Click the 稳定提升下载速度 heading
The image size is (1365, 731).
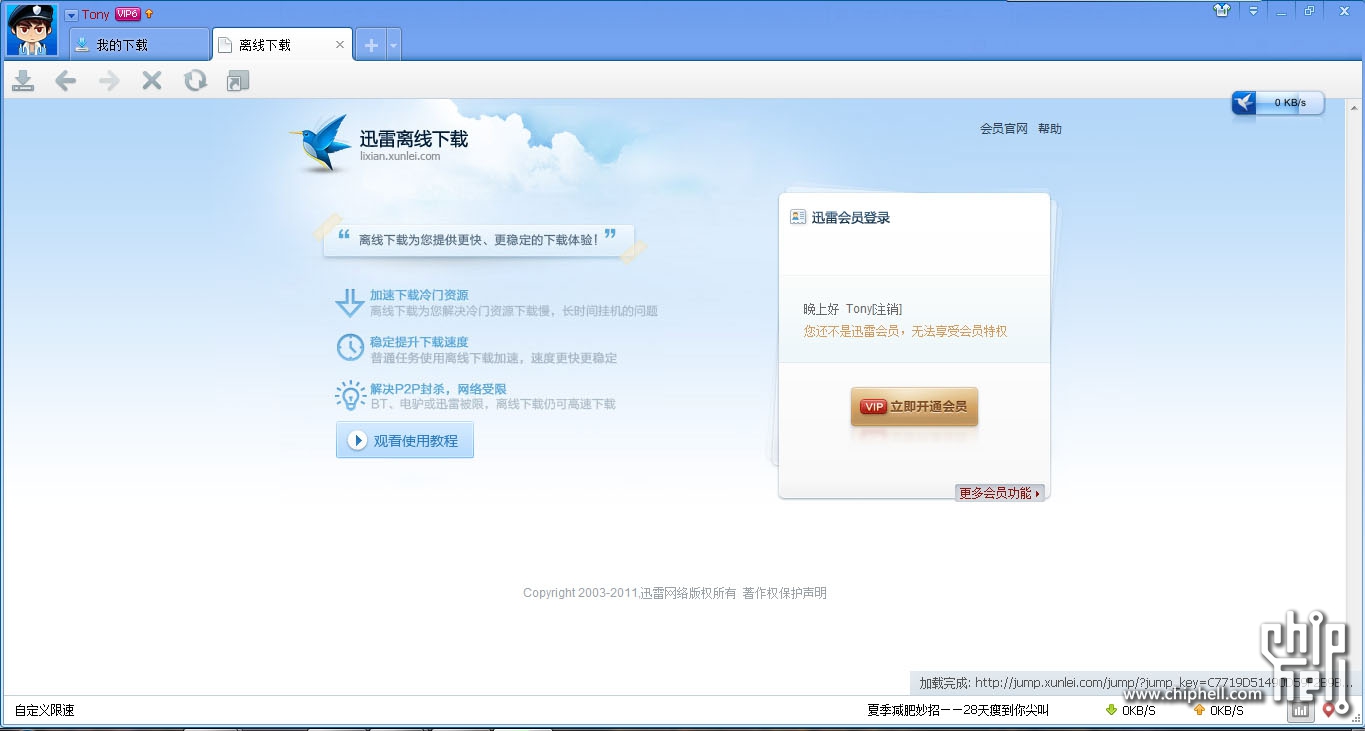(419, 342)
